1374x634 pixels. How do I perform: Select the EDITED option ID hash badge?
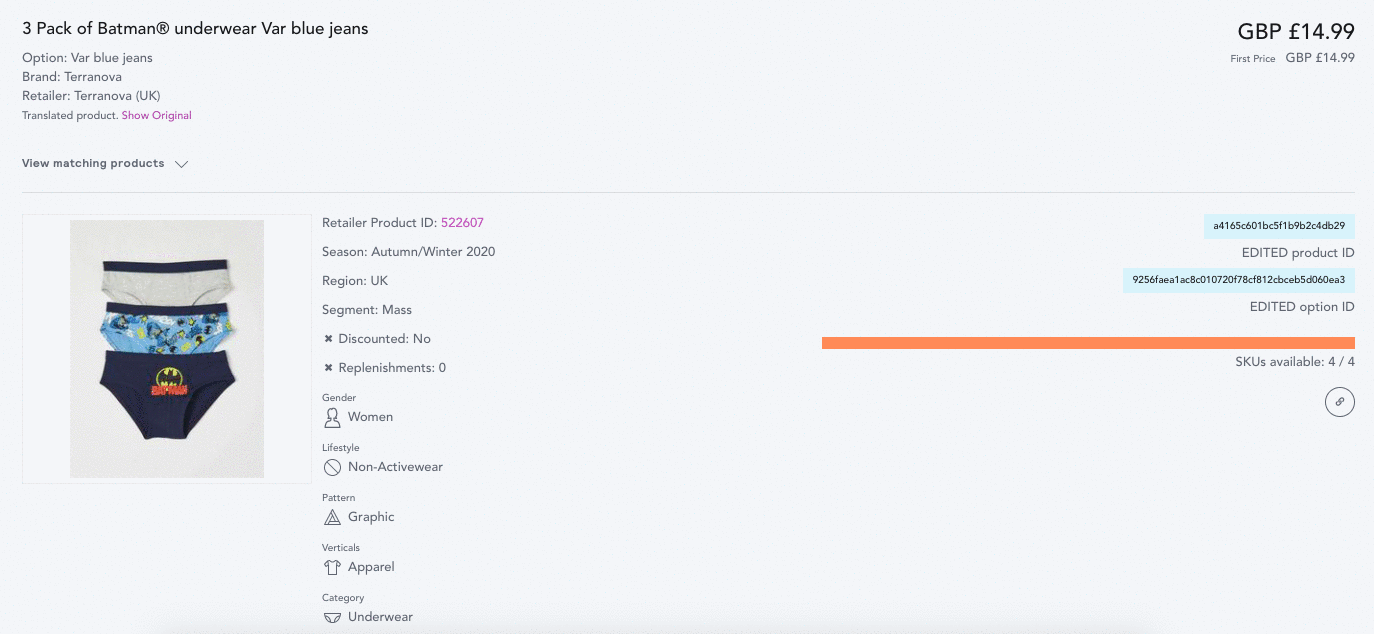pos(1239,280)
